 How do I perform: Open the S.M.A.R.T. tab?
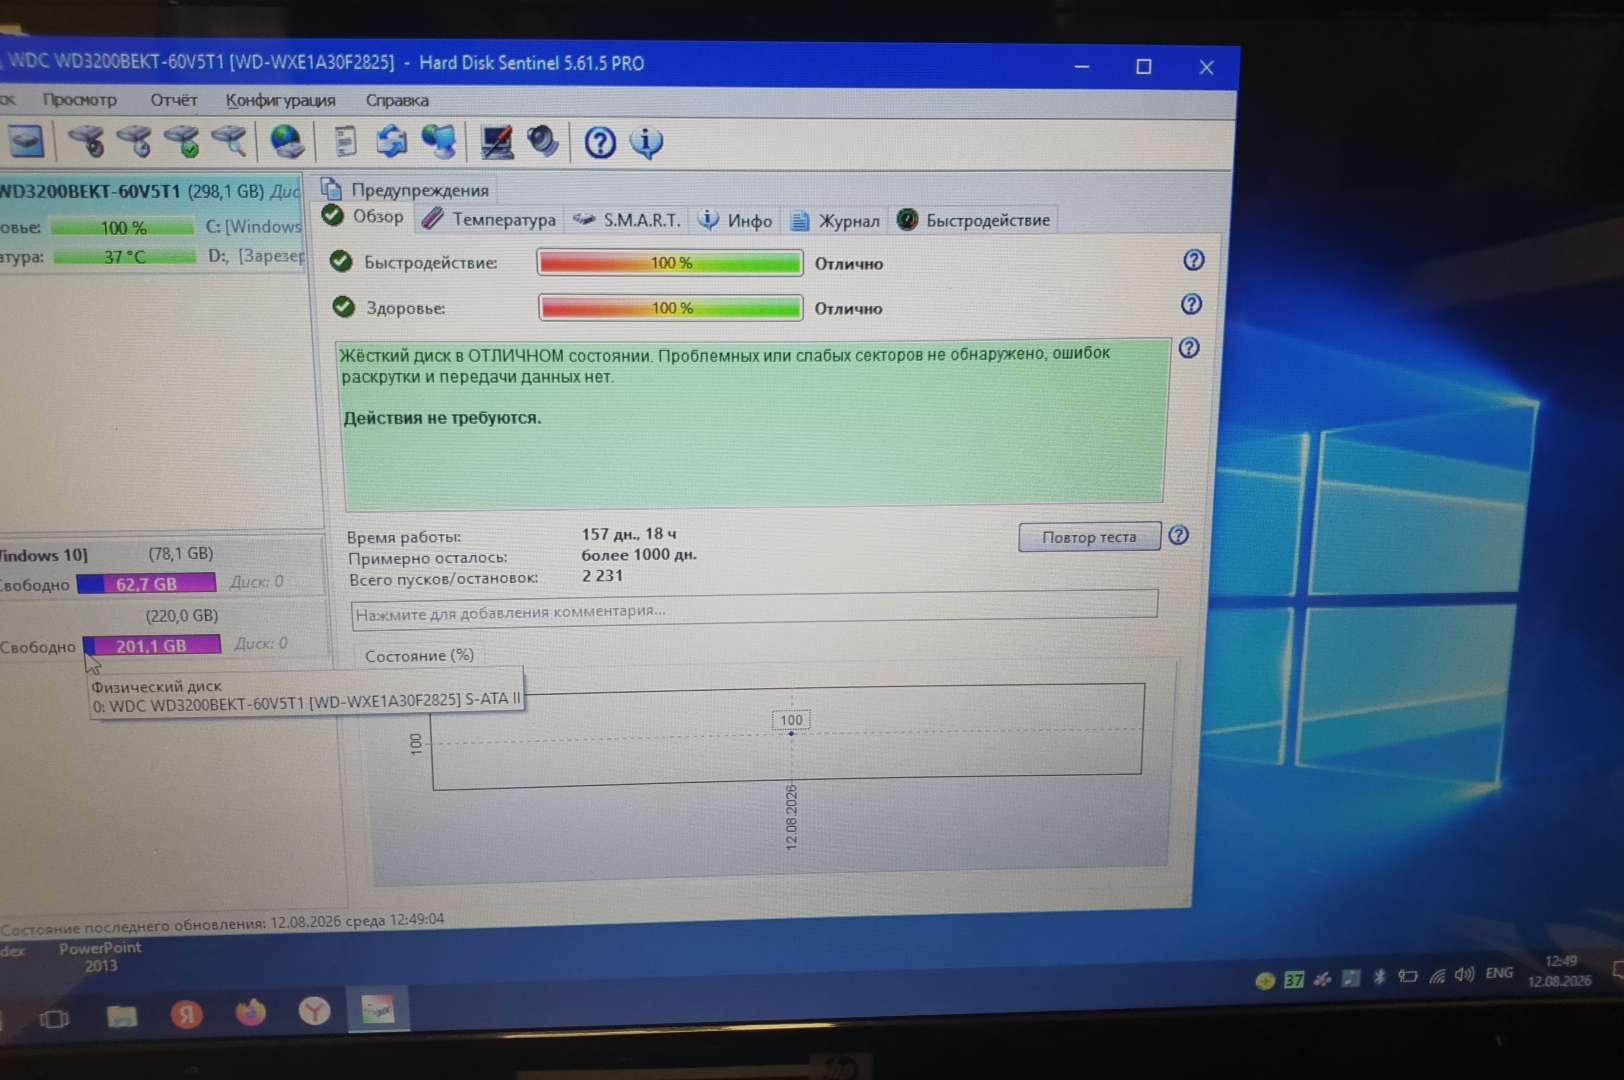(627, 219)
